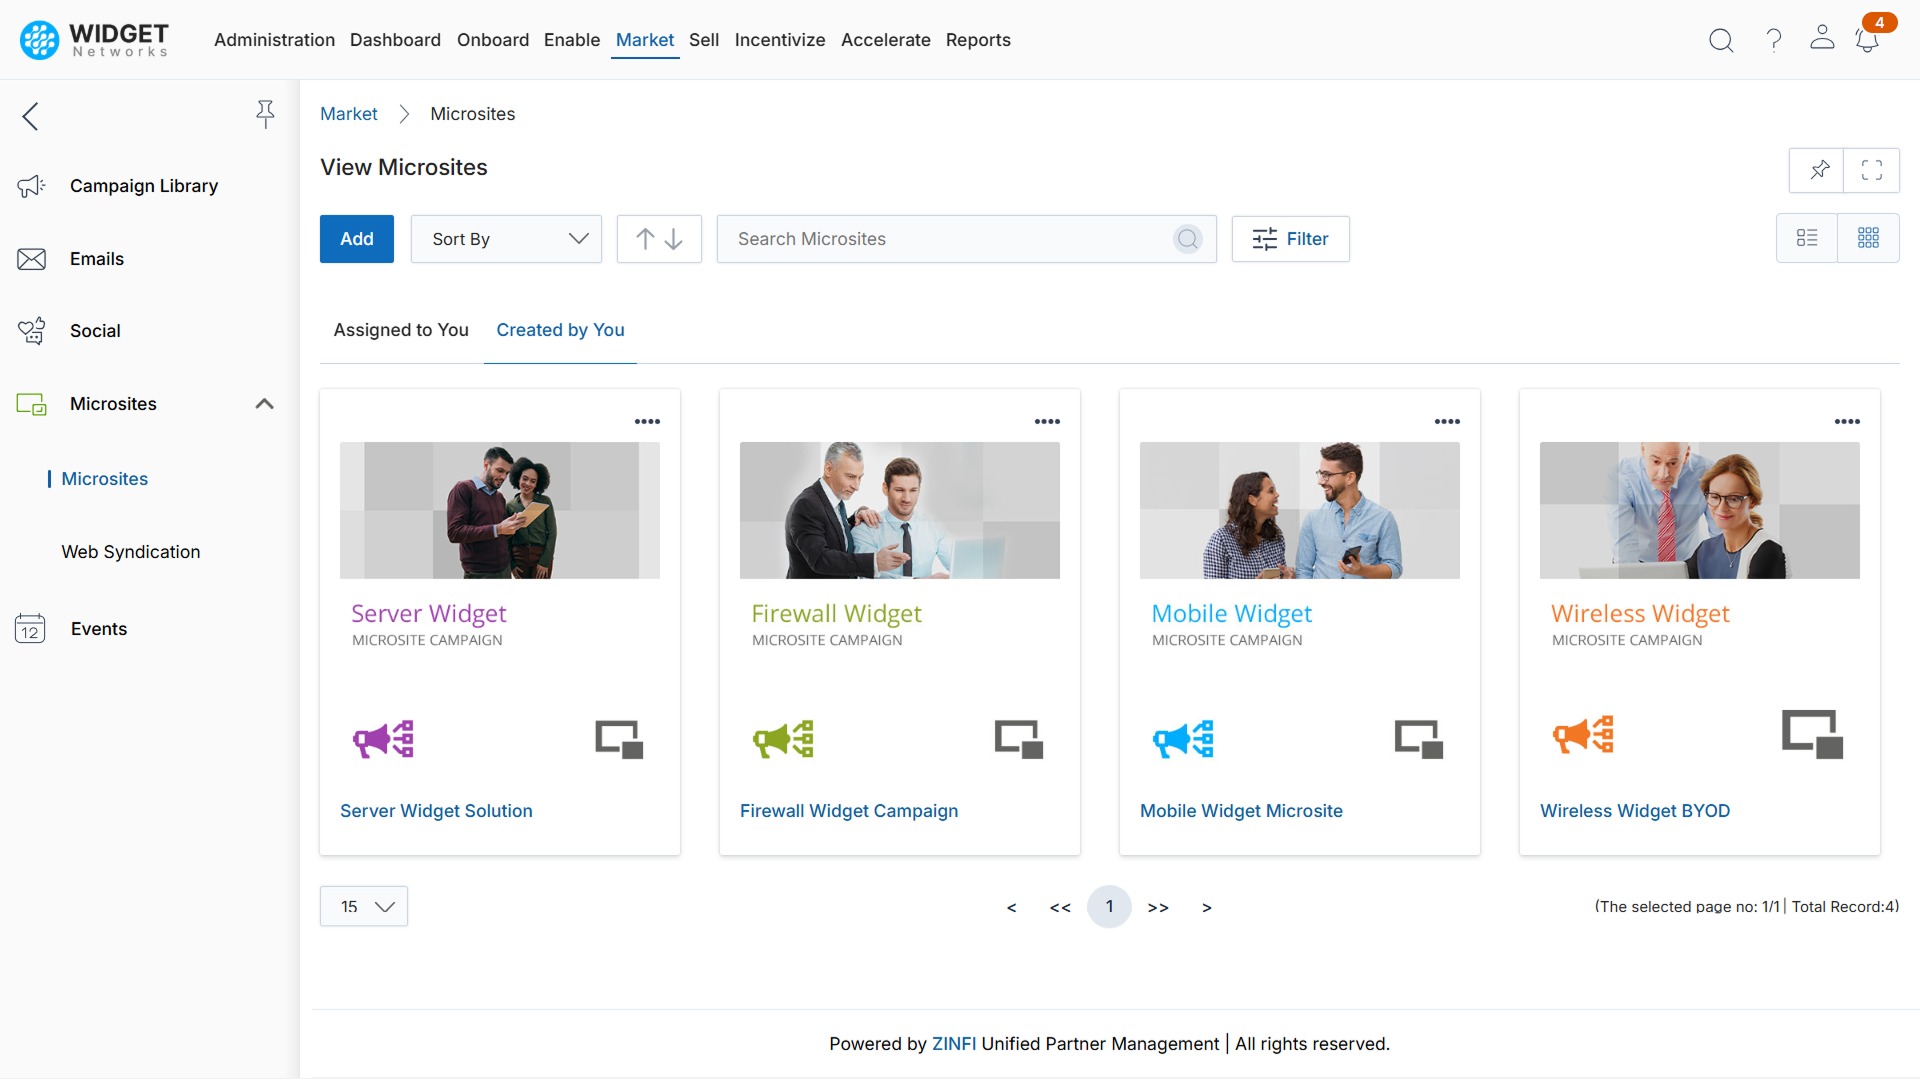View notifications via the bell icon

coord(1866,40)
